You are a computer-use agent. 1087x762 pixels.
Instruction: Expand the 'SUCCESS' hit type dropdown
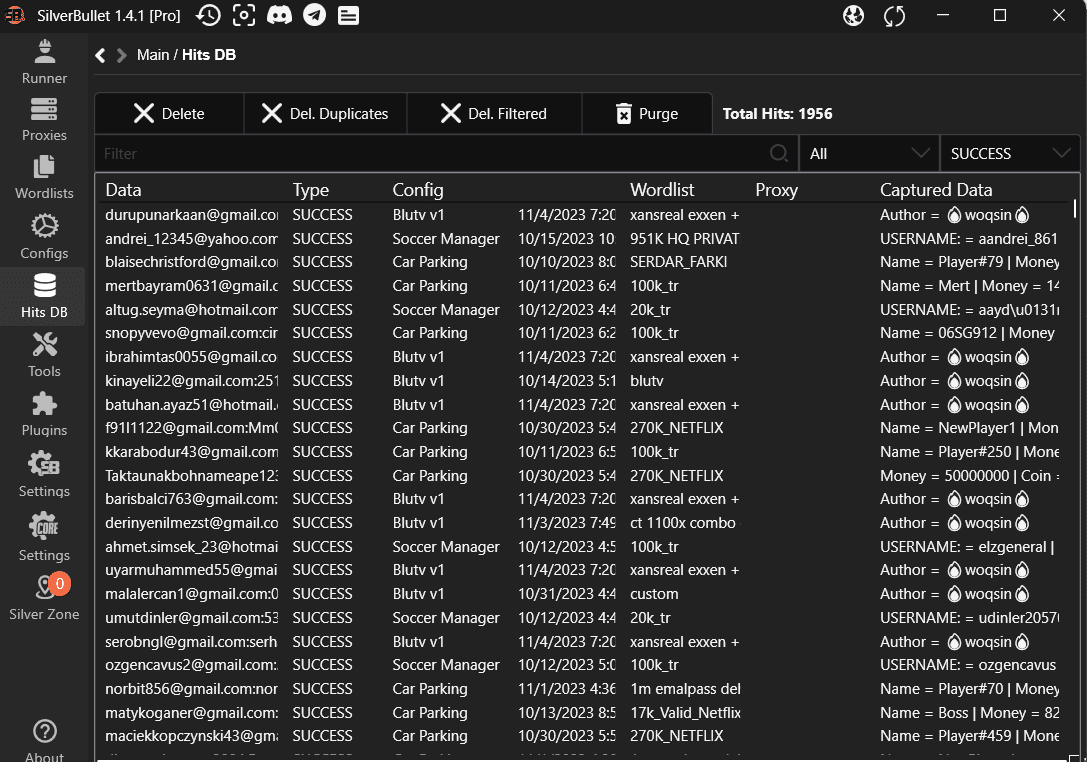point(1009,154)
